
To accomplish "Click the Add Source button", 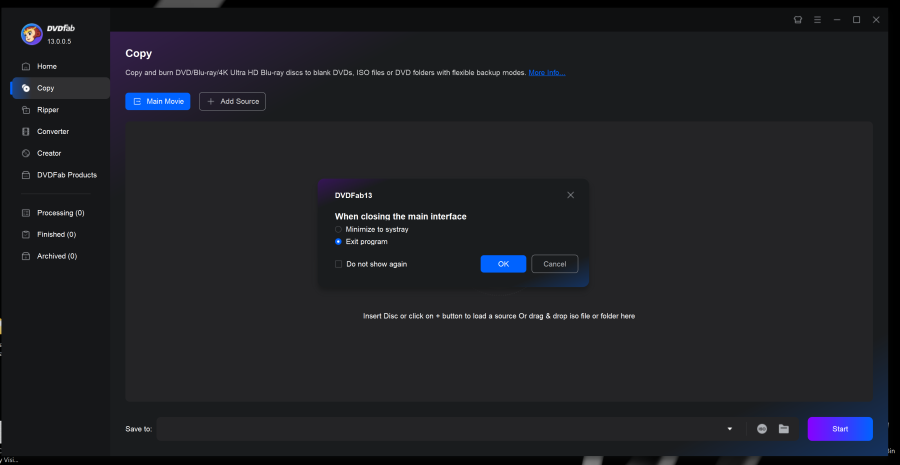I will (232, 101).
